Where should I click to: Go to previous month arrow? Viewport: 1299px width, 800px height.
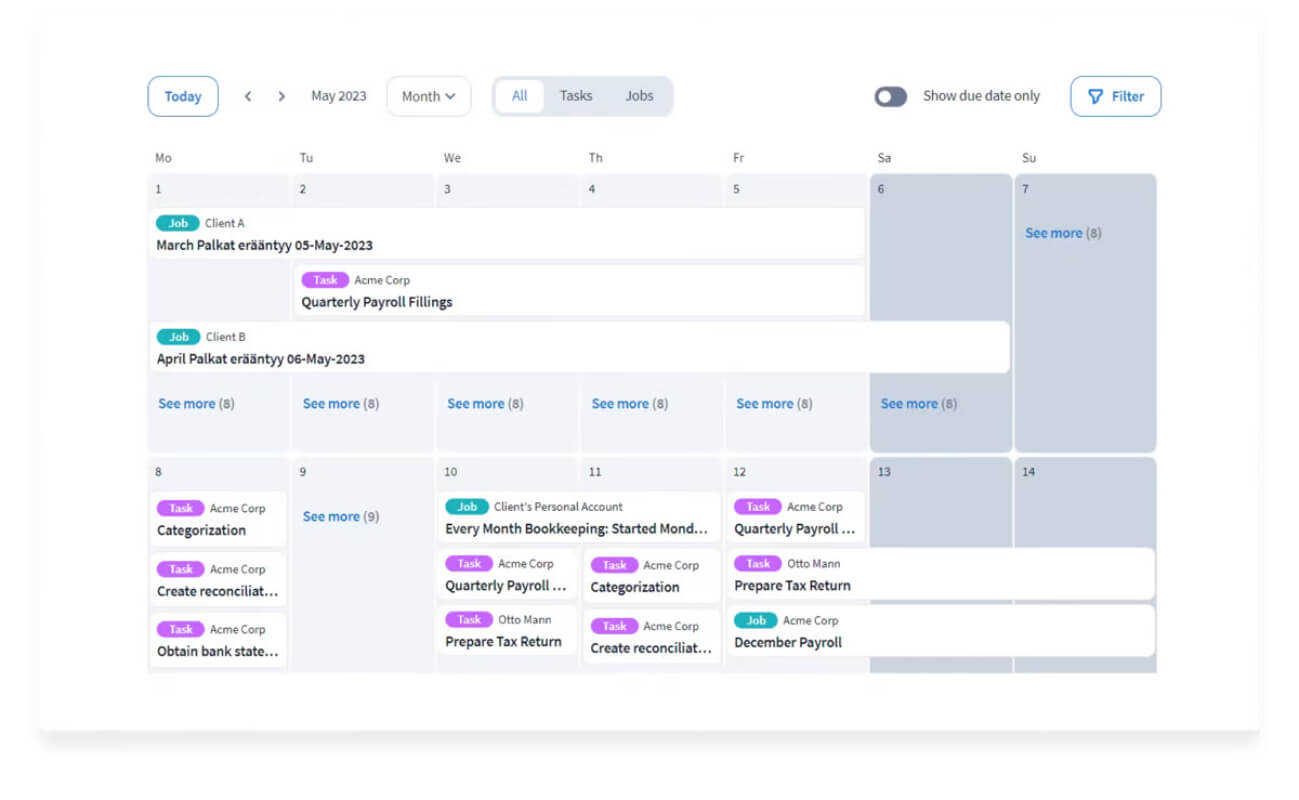click(x=248, y=96)
